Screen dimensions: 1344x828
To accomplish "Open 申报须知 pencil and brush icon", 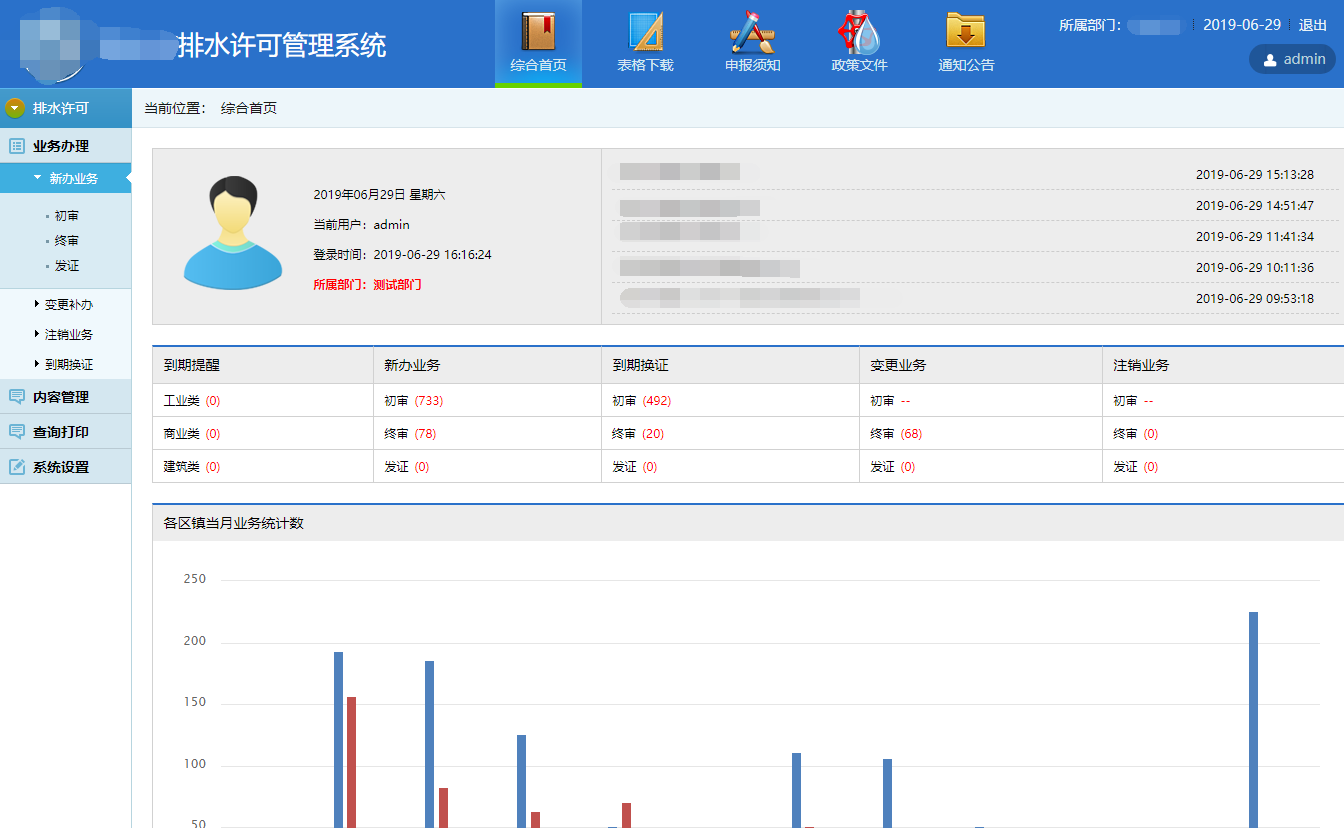I will tap(752, 31).
